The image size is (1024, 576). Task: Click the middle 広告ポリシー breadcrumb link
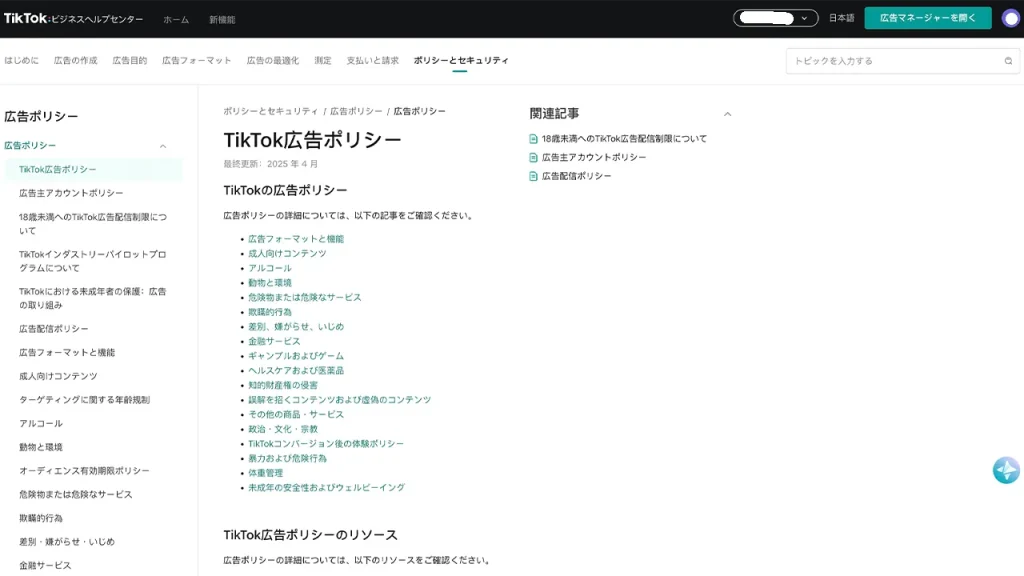click(x=356, y=112)
